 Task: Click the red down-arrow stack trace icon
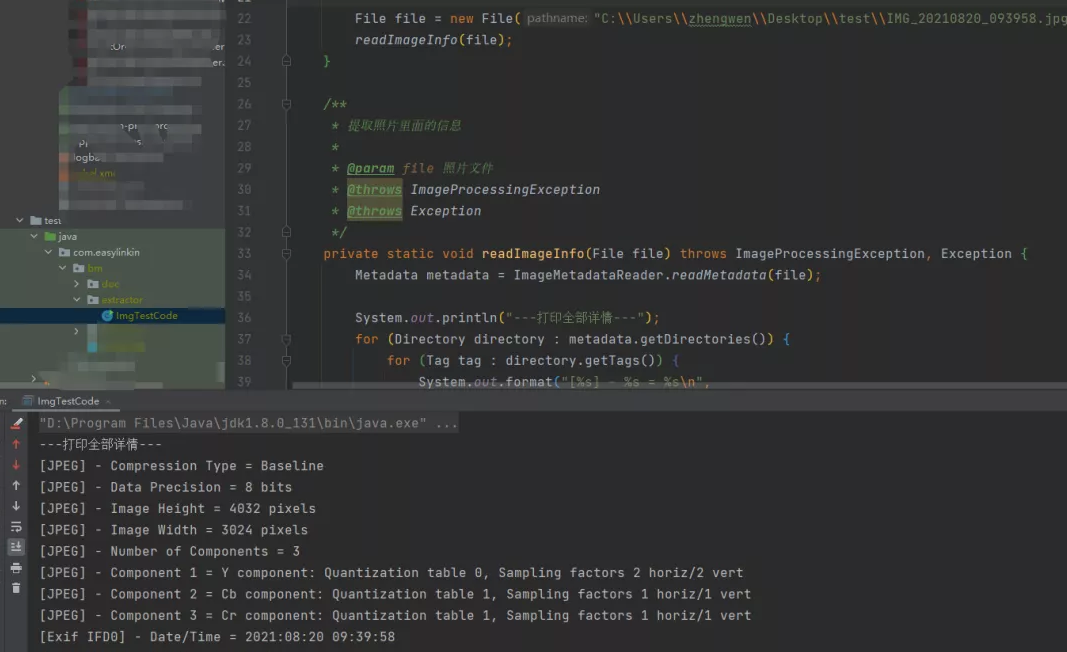[16, 465]
